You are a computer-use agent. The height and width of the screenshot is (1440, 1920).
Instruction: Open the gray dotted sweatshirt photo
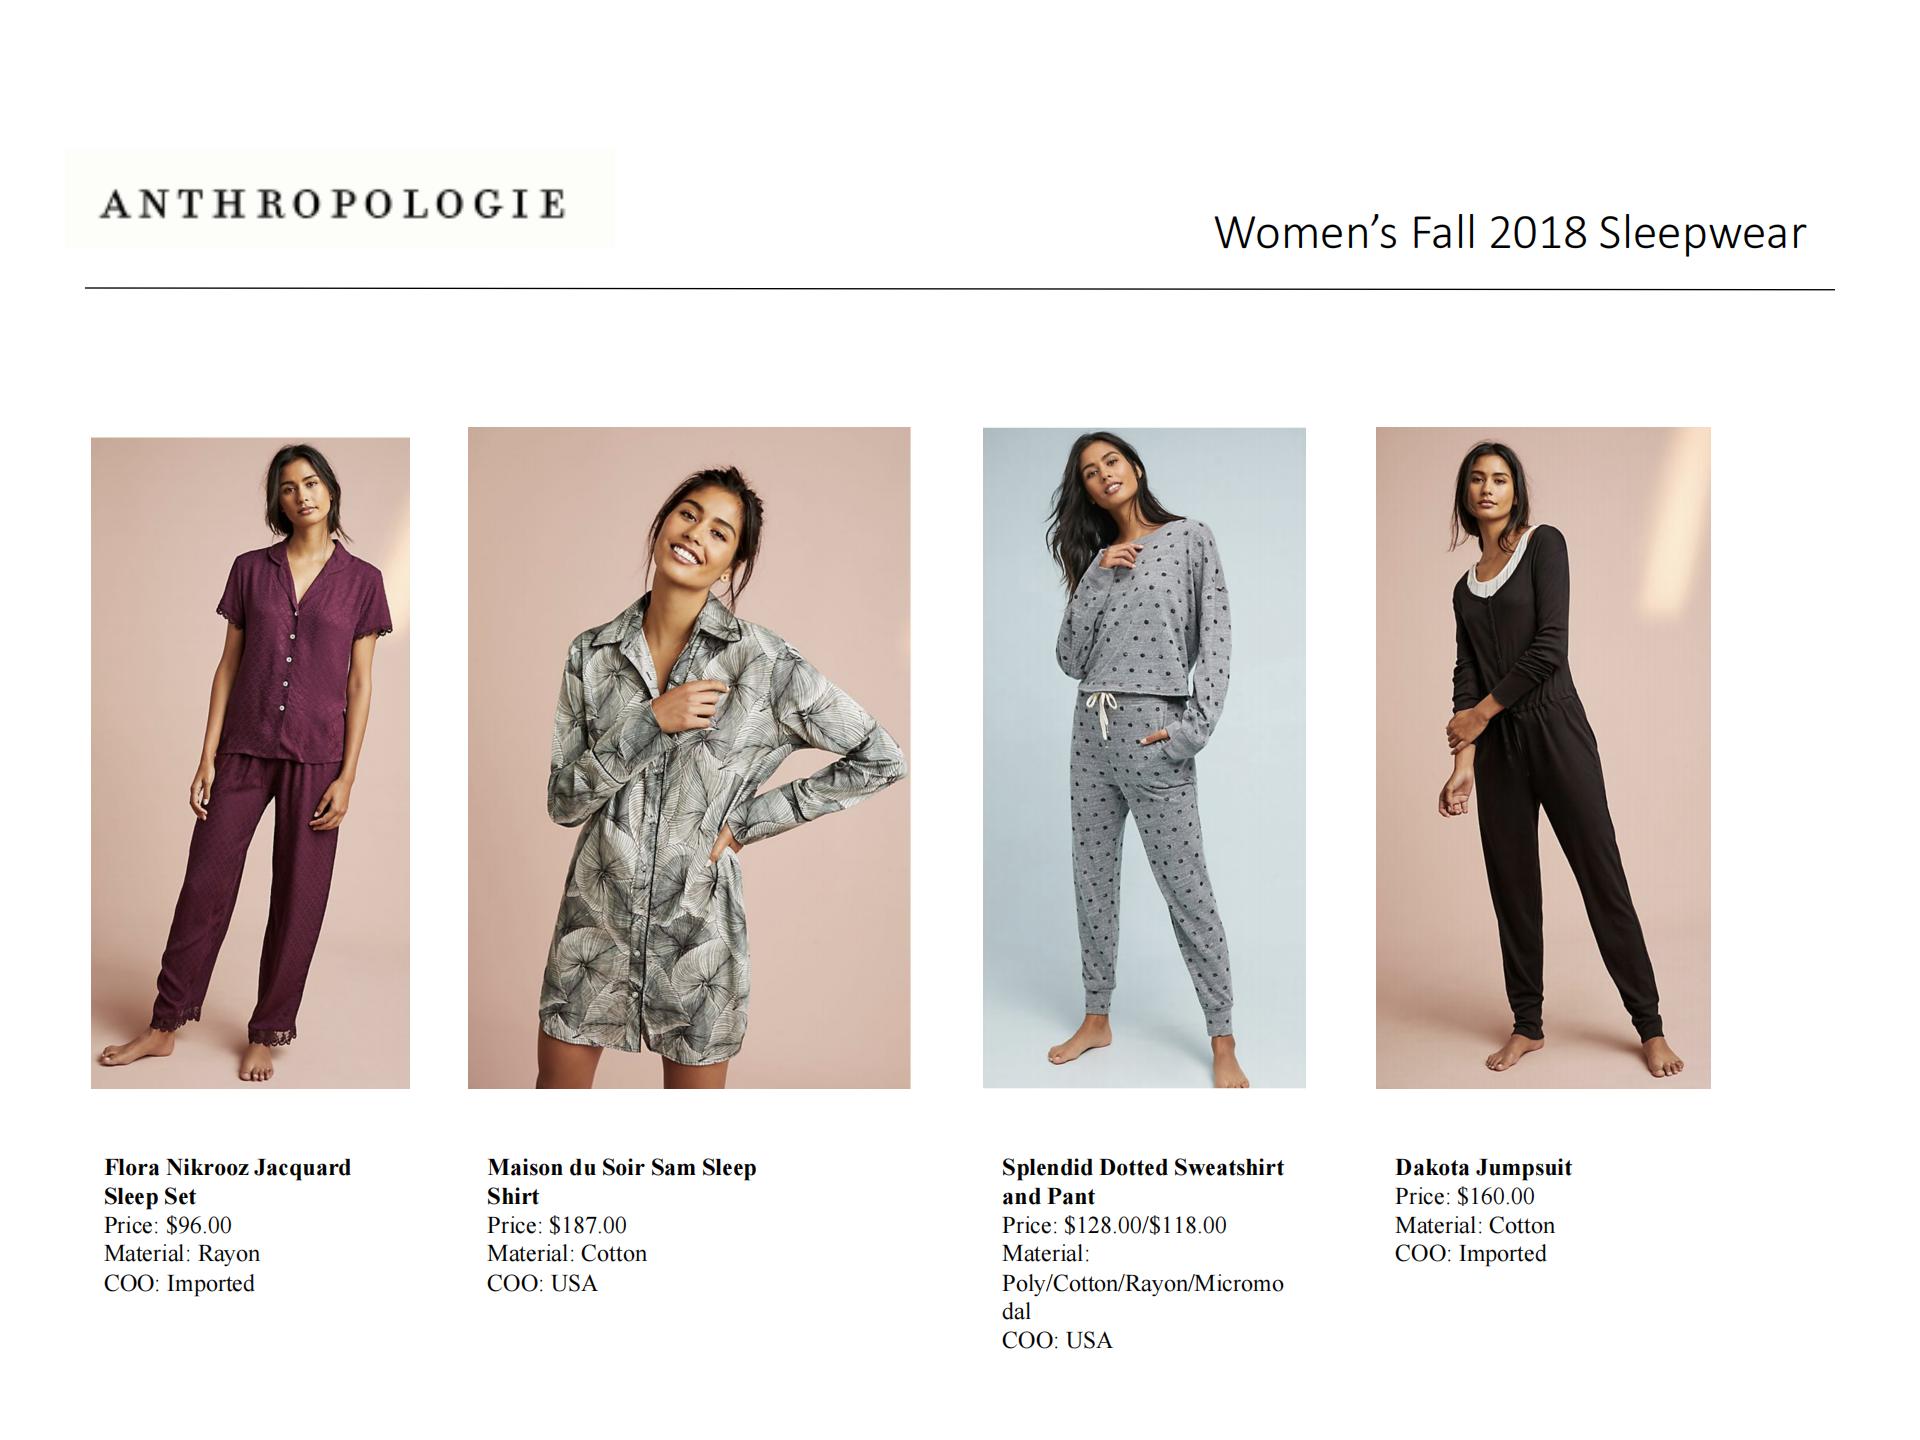point(1144,758)
